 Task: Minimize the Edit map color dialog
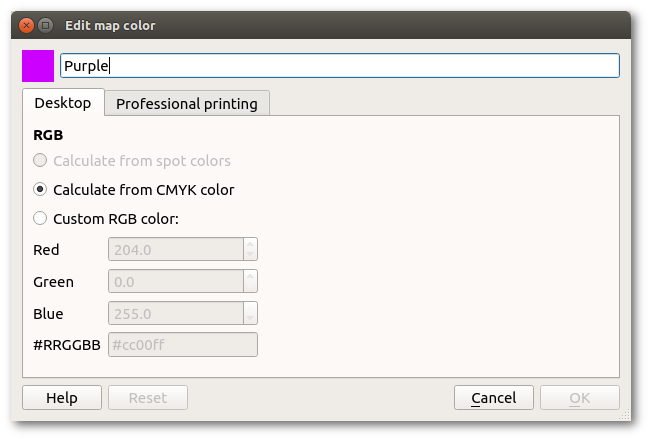click(46, 24)
